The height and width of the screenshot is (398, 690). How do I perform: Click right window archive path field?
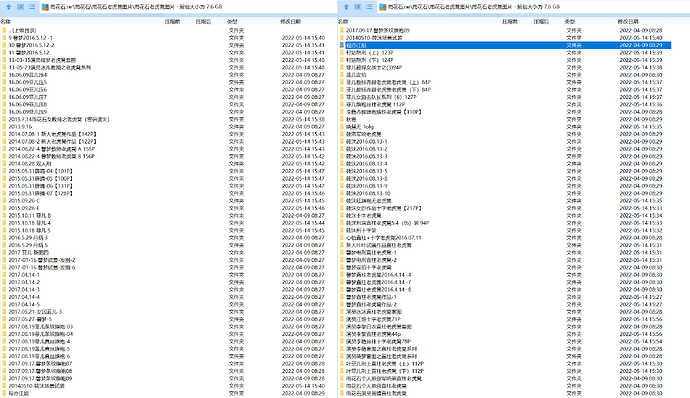[x=534, y=7]
